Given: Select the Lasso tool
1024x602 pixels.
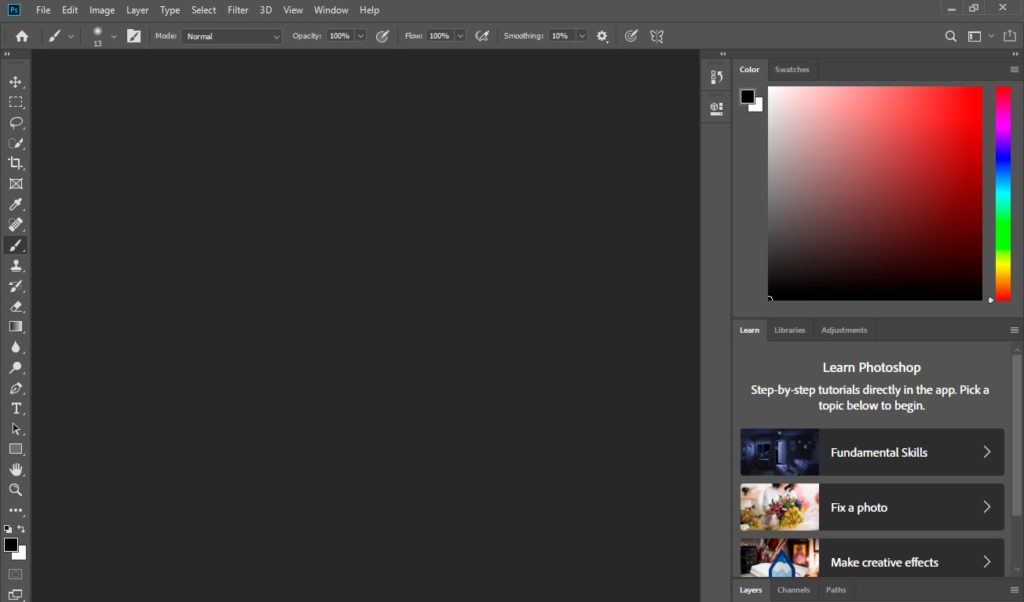Looking at the screenshot, I should coord(16,122).
